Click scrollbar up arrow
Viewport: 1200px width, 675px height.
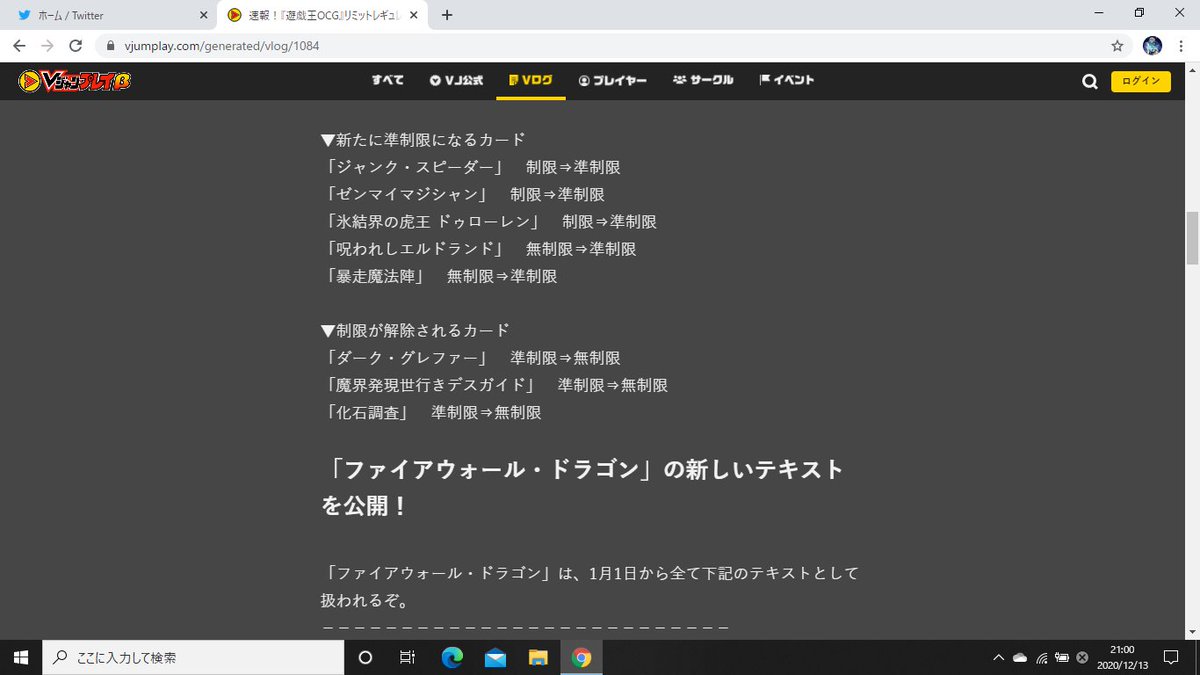1192,70
